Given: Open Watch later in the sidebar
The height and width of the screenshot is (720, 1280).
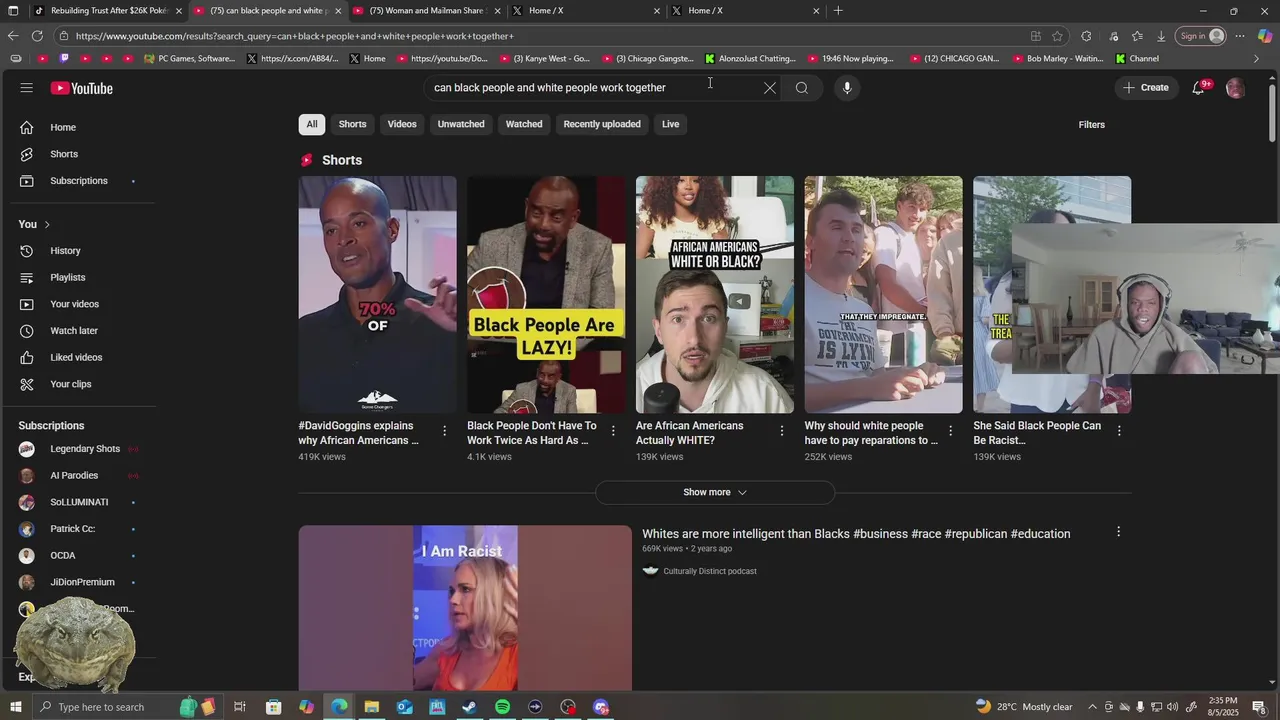Looking at the screenshot, I should [74, 331].
